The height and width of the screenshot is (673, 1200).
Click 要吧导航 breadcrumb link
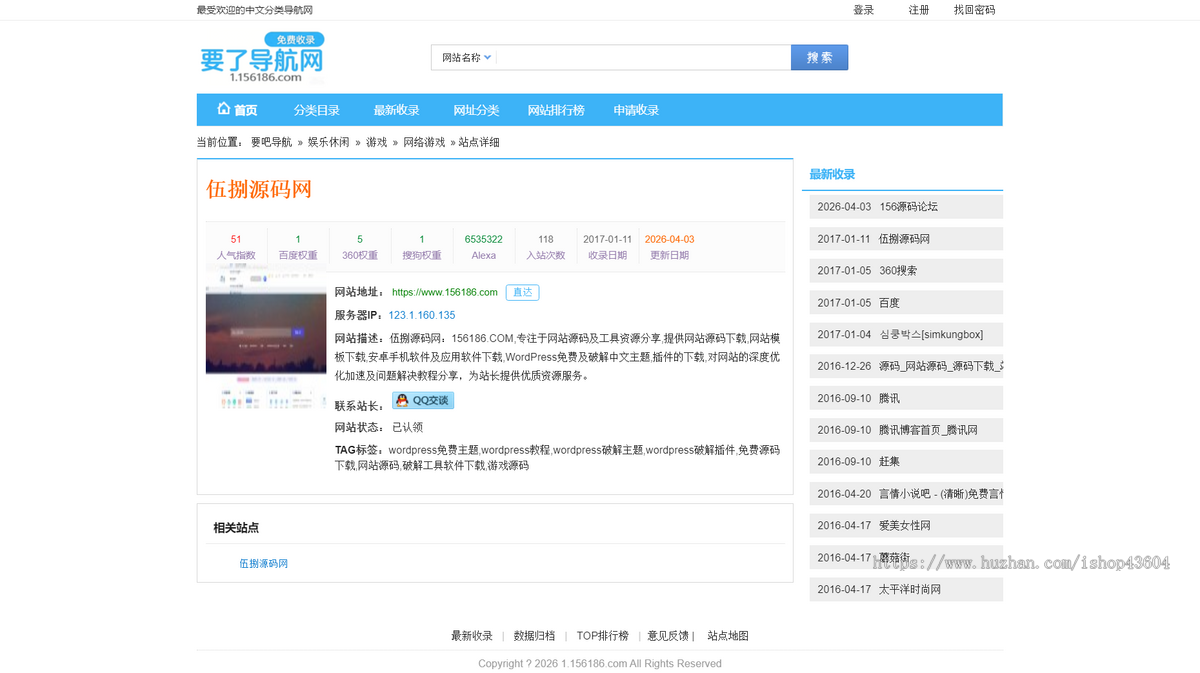point(271,142)
